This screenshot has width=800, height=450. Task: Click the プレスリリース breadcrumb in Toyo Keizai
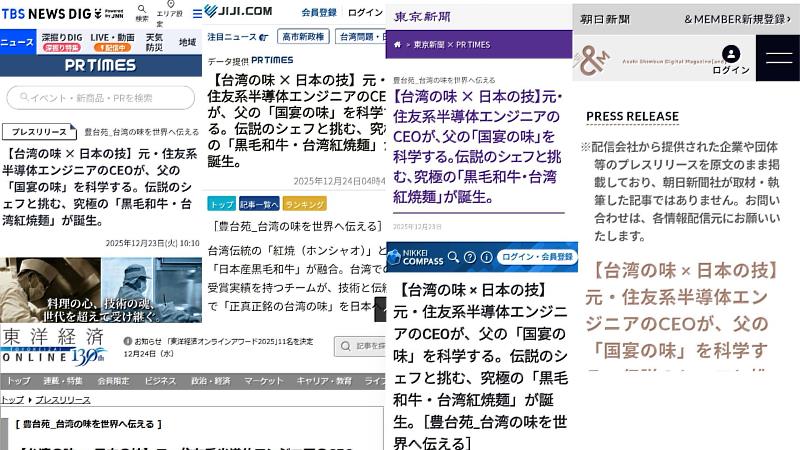pyautogui.click(x=63, y=400)
